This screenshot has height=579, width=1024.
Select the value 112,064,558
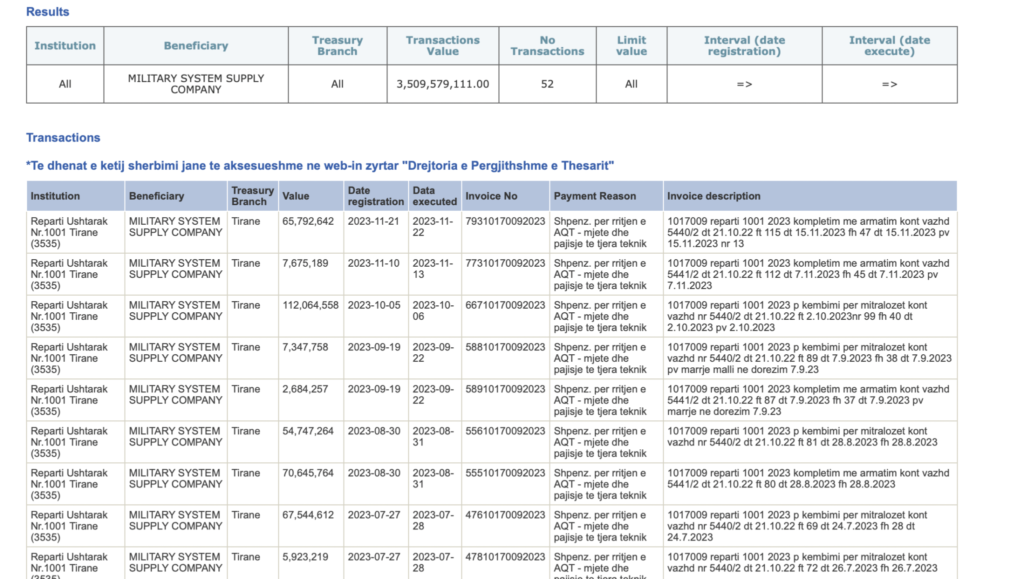pyautogui.click(x=311, y=305)
